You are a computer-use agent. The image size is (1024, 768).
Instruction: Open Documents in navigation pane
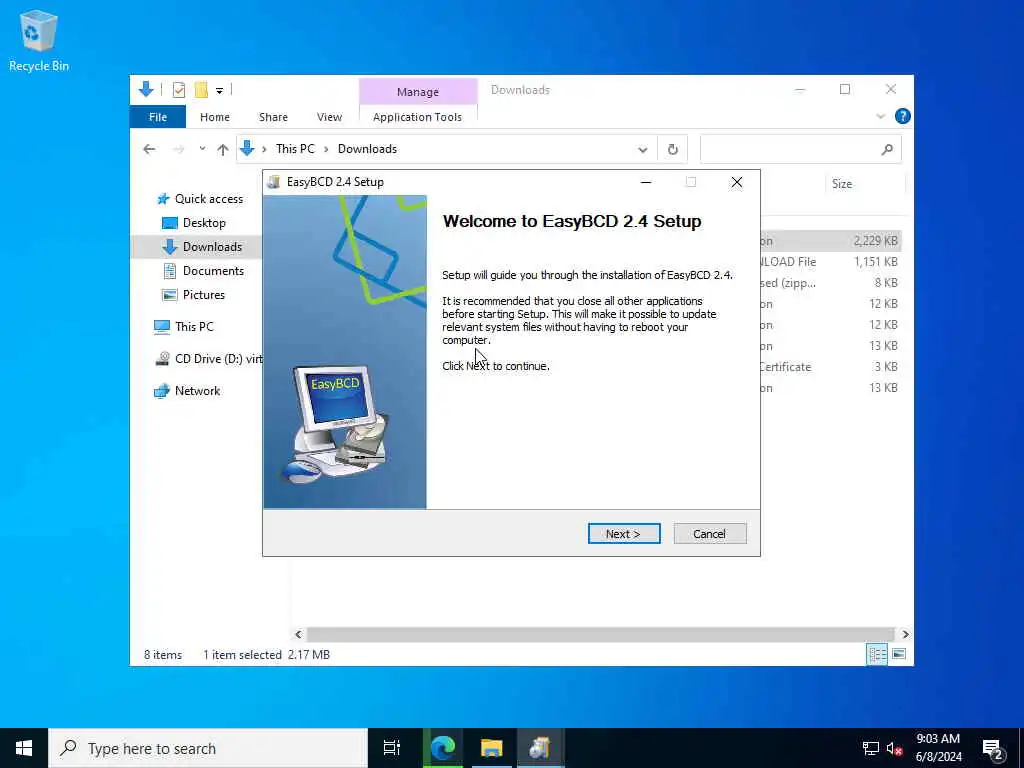[202, 270]
